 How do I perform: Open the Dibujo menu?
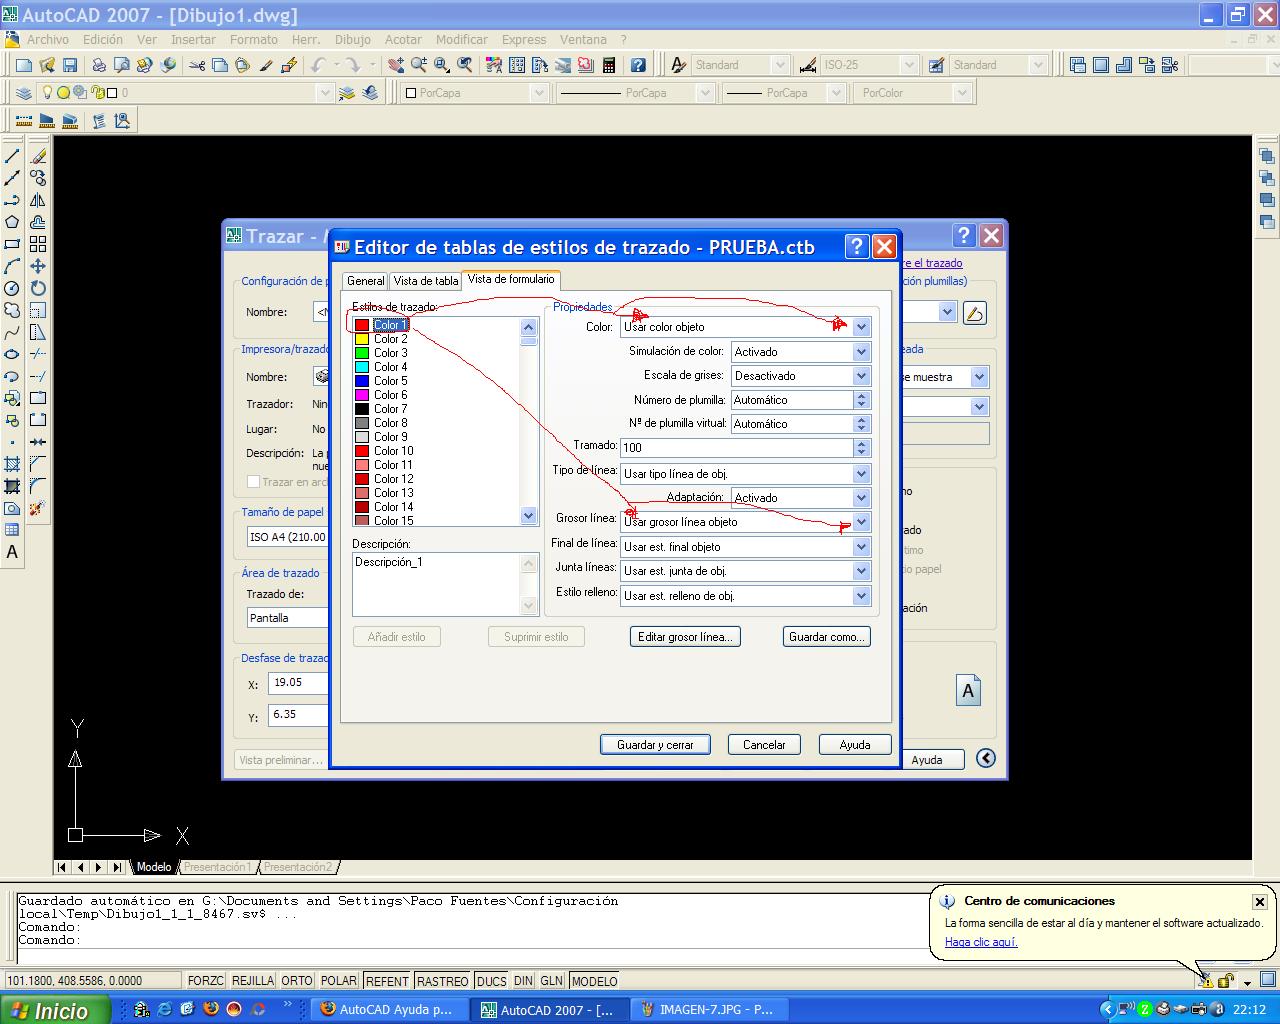(353, 40)
